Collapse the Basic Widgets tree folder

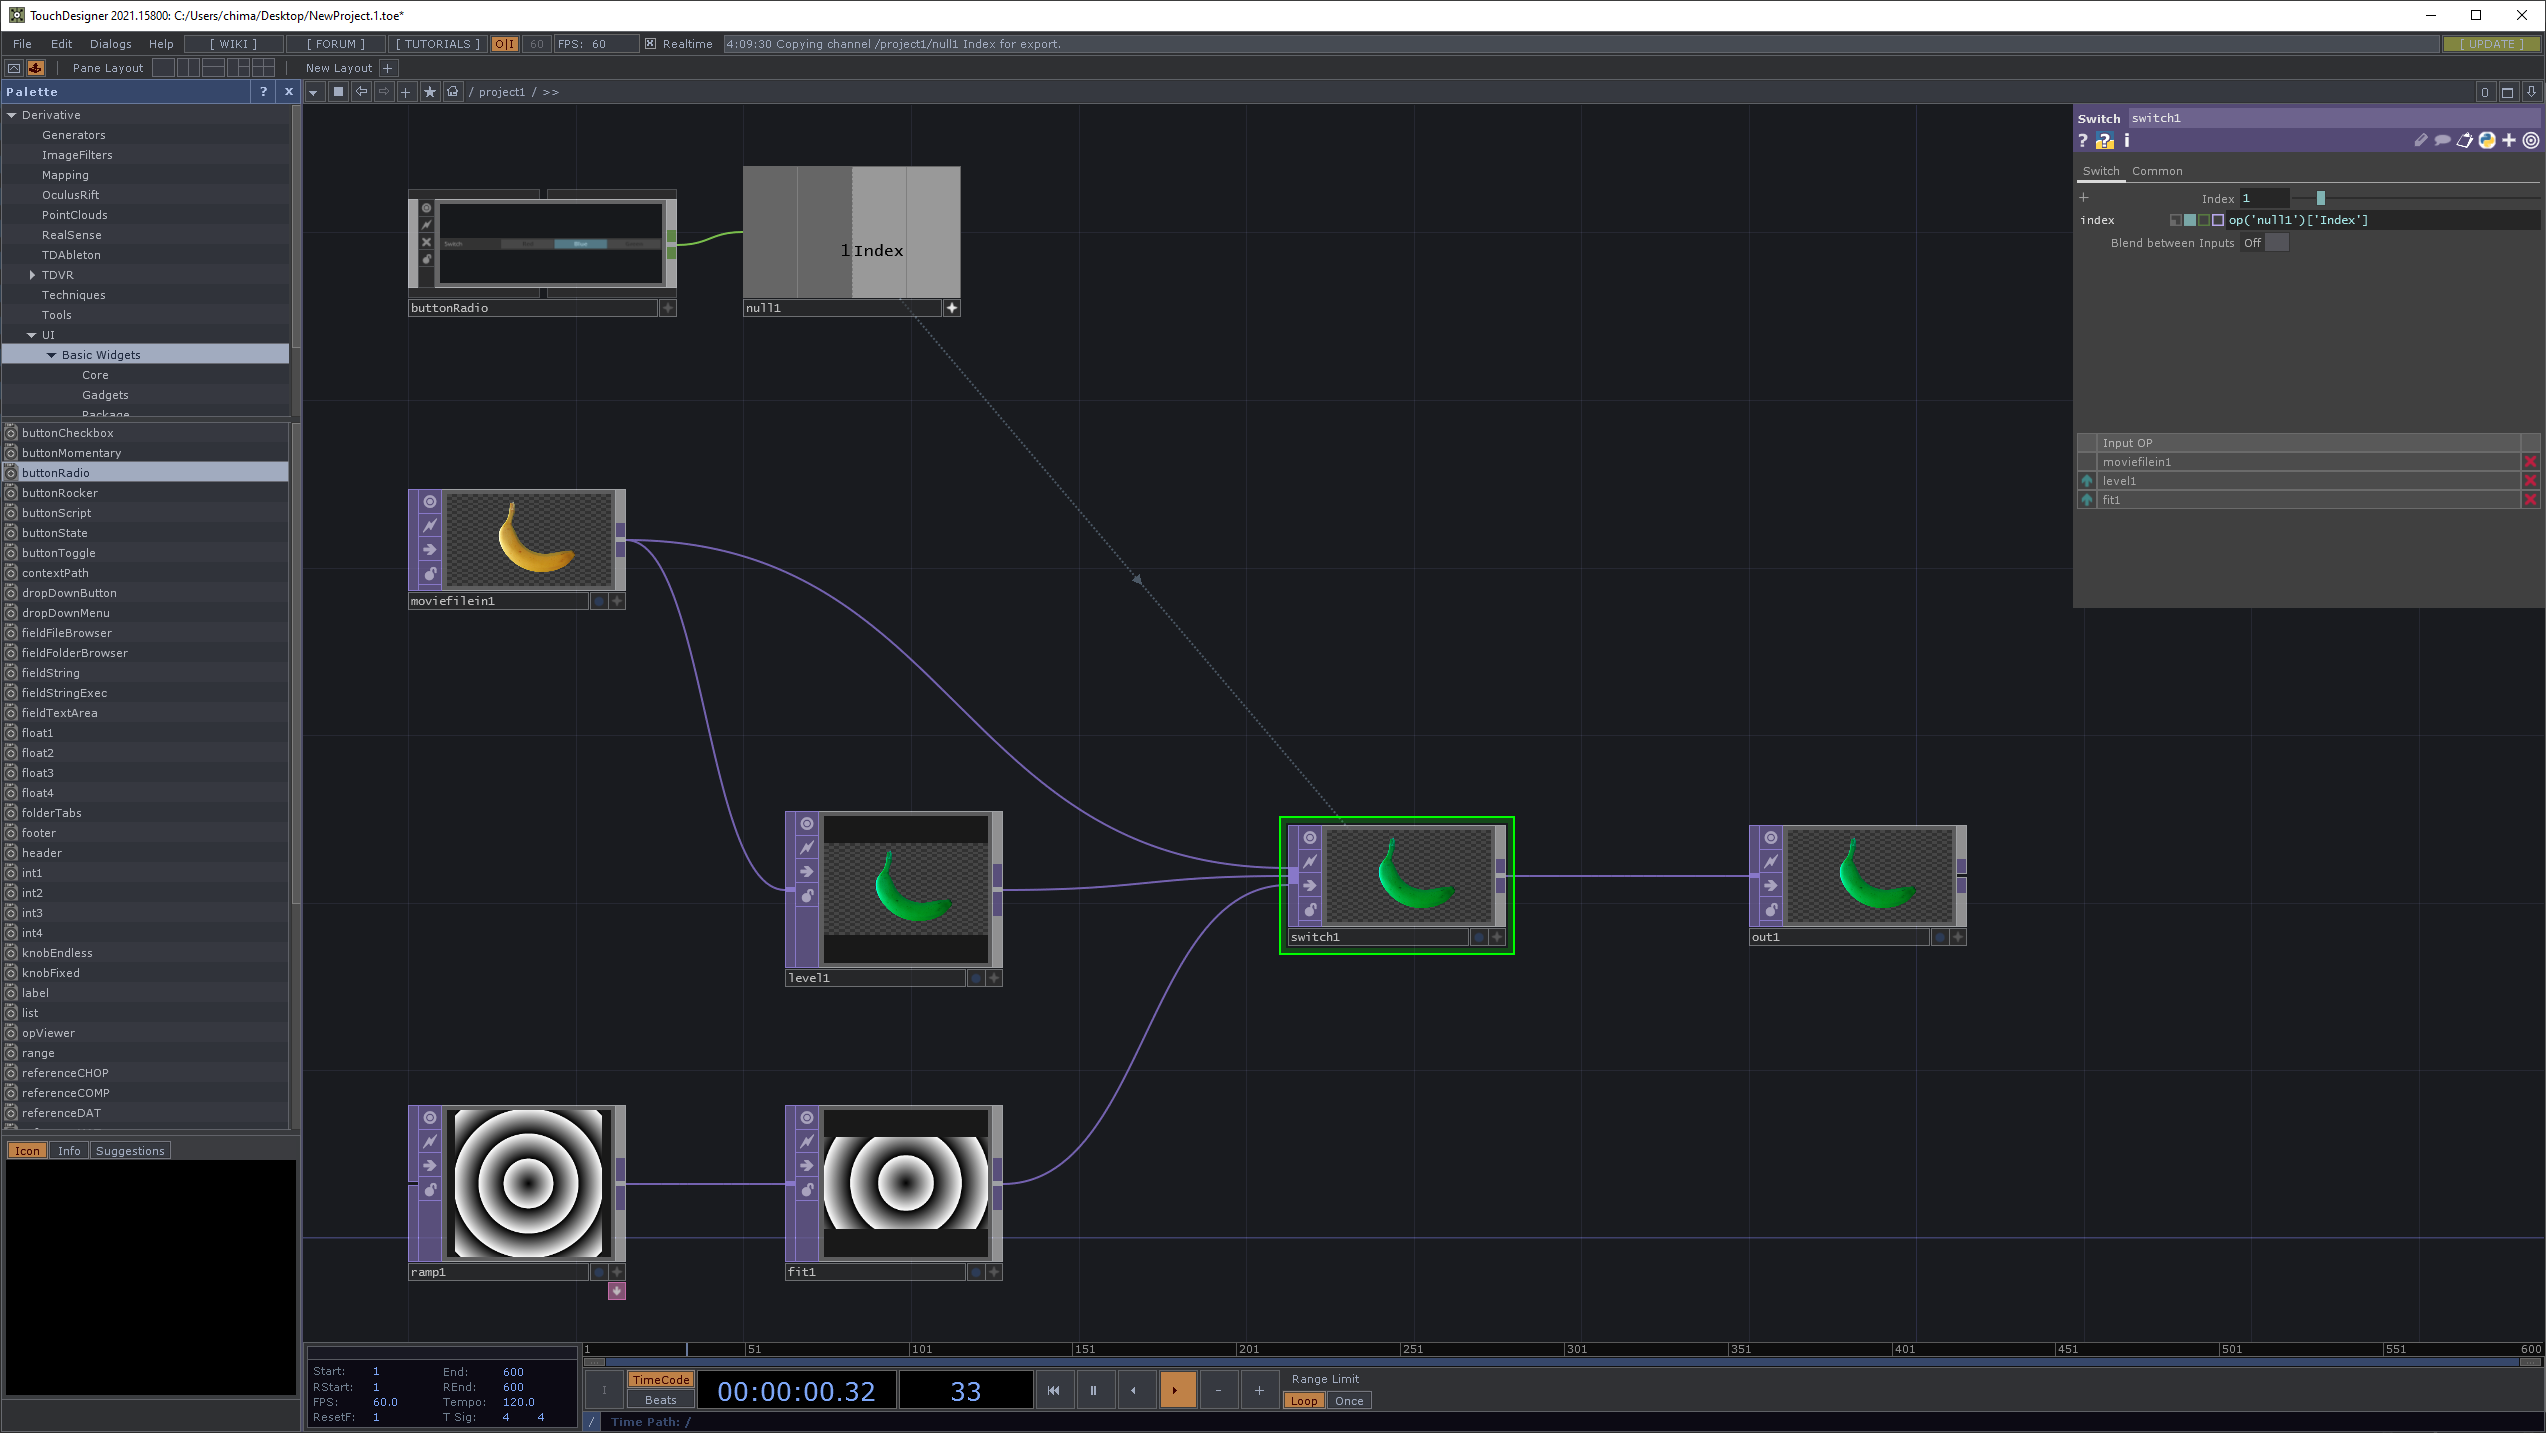click(x=52, y=355)
